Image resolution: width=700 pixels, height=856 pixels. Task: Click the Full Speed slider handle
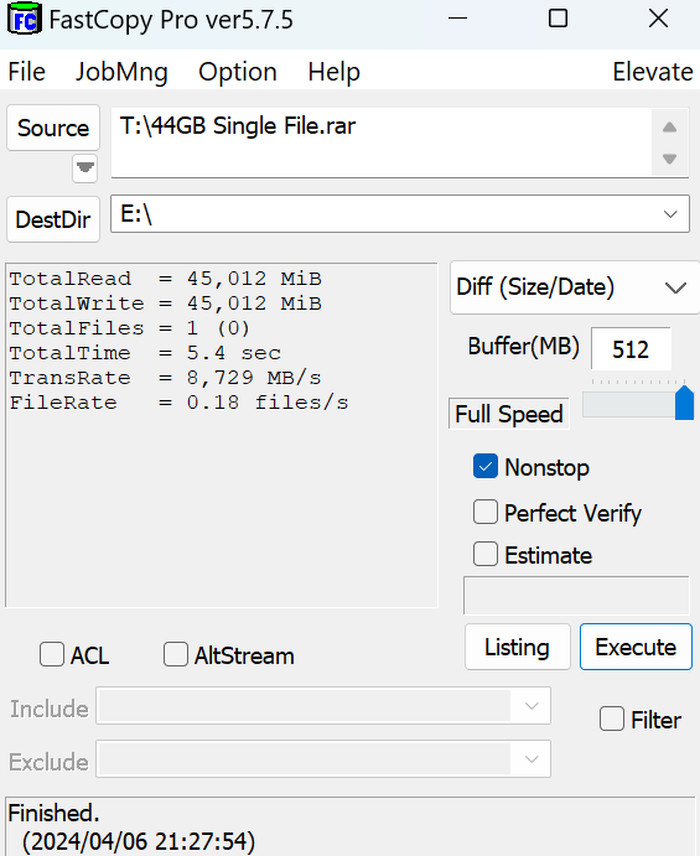pyautogui.click(x=684, y=403)
